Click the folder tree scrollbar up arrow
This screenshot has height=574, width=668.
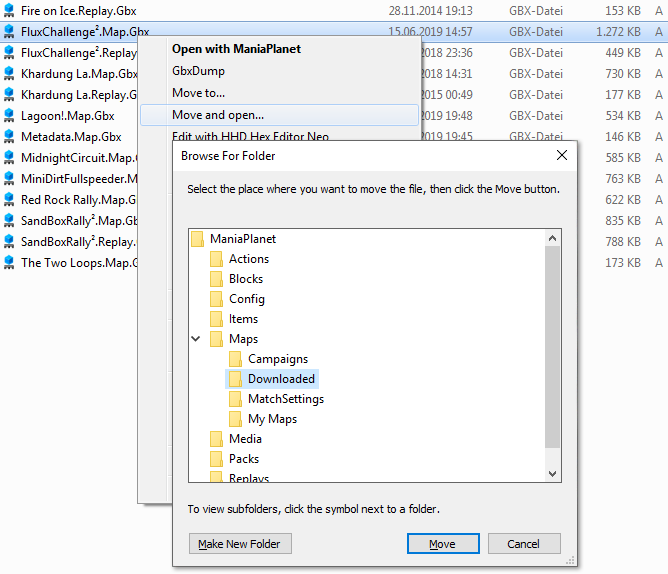553,238
